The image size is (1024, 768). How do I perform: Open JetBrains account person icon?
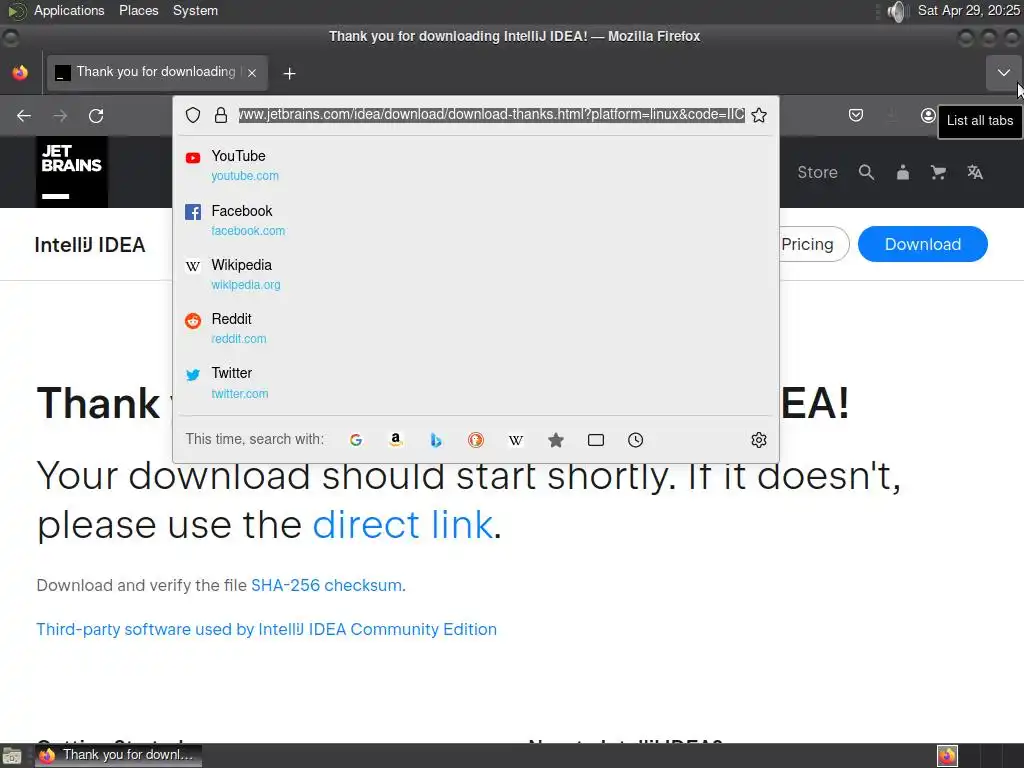coord(903,172)
